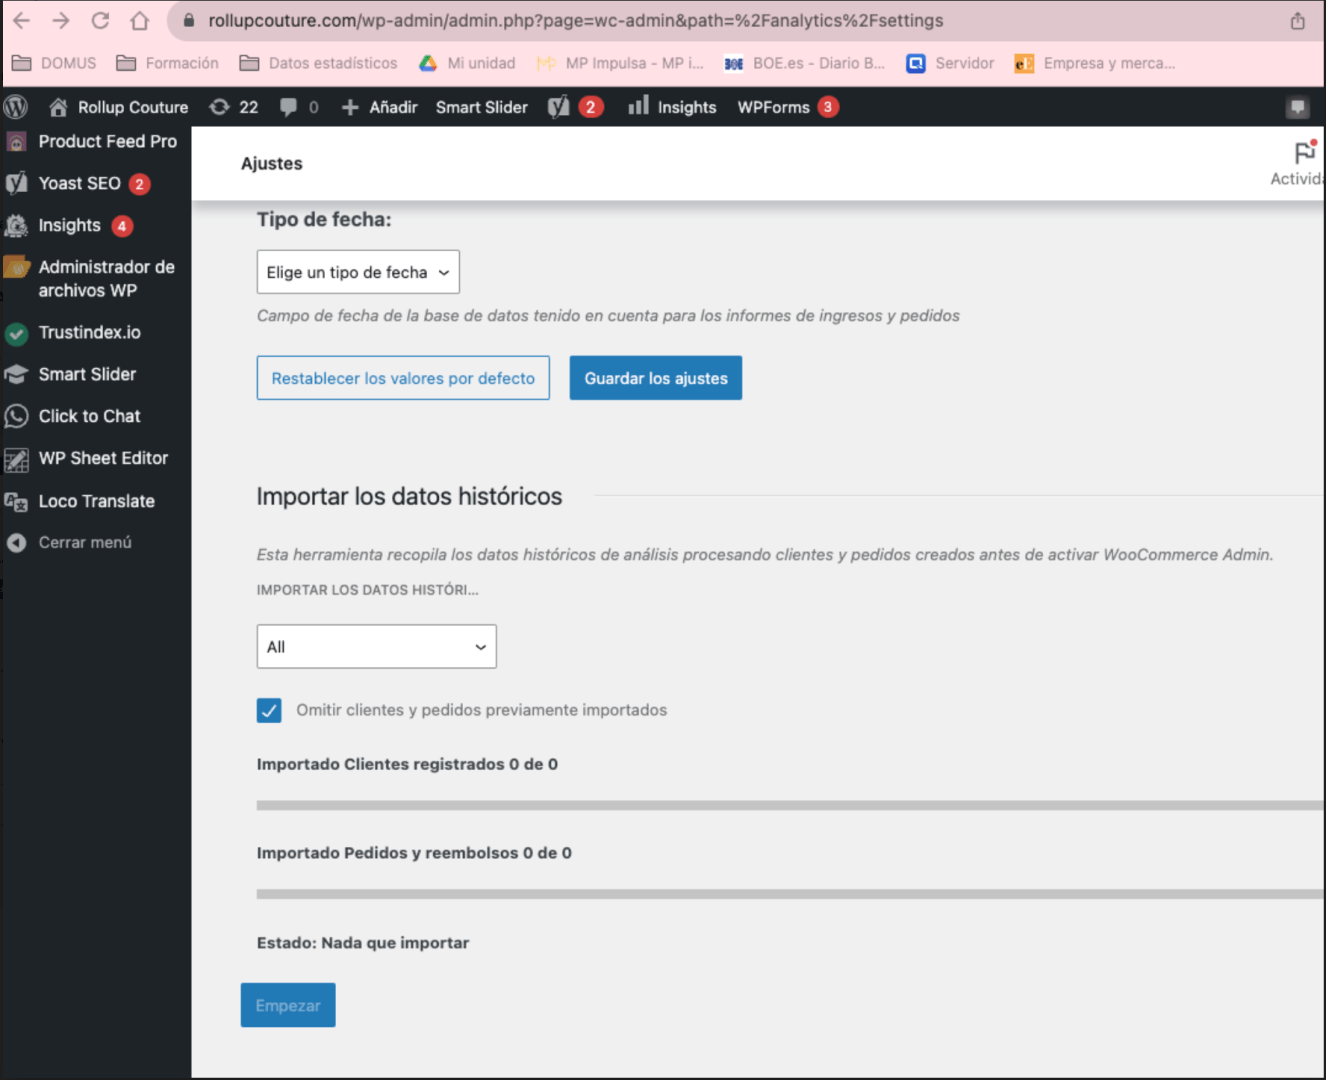
Task: Click the Pedidos y reembolsos progress bar
Action: 790,894
